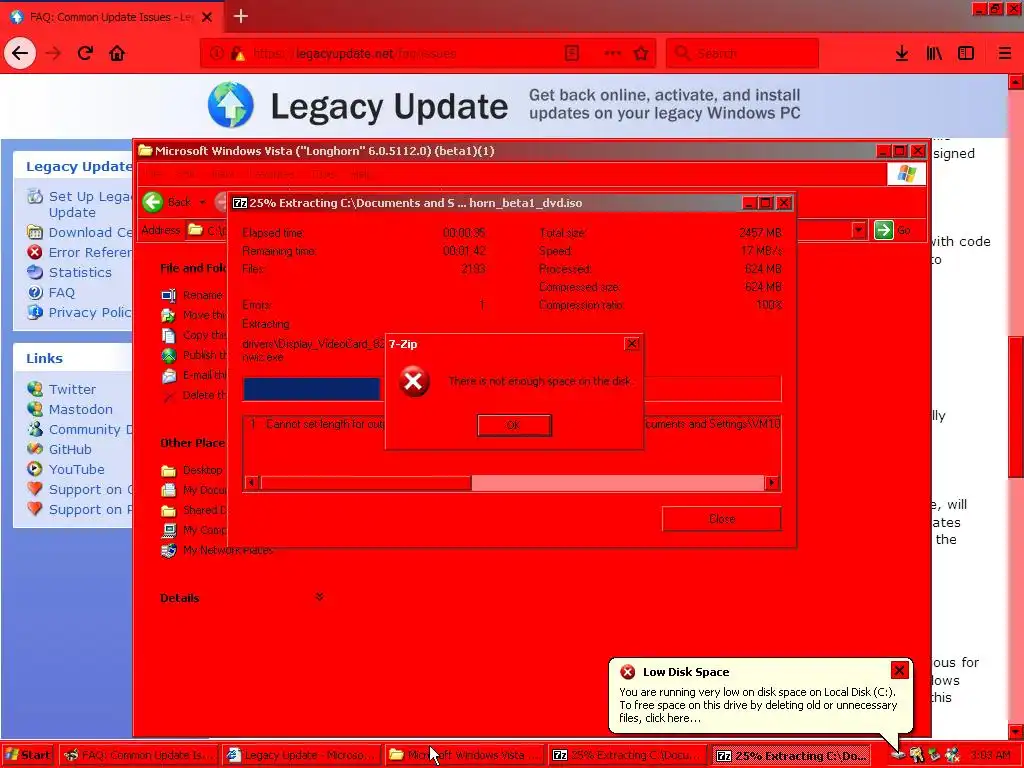This screenshot has width=1024, height=768.
Task: Open the Explorer address bar dropdown
Action: coord(859,230)
